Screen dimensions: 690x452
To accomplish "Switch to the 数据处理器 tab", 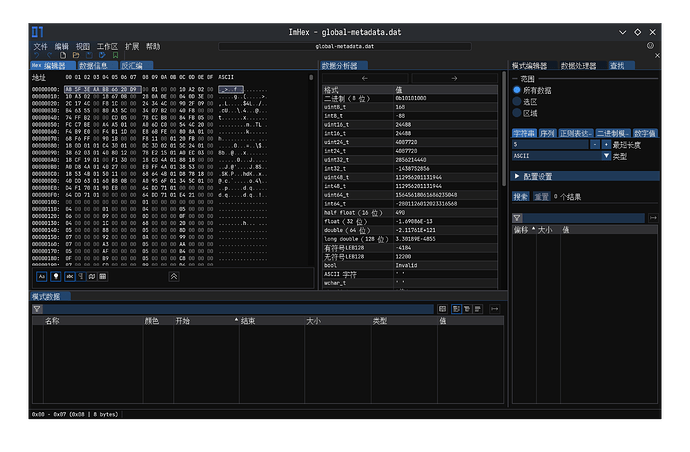I will coord(582,66).
